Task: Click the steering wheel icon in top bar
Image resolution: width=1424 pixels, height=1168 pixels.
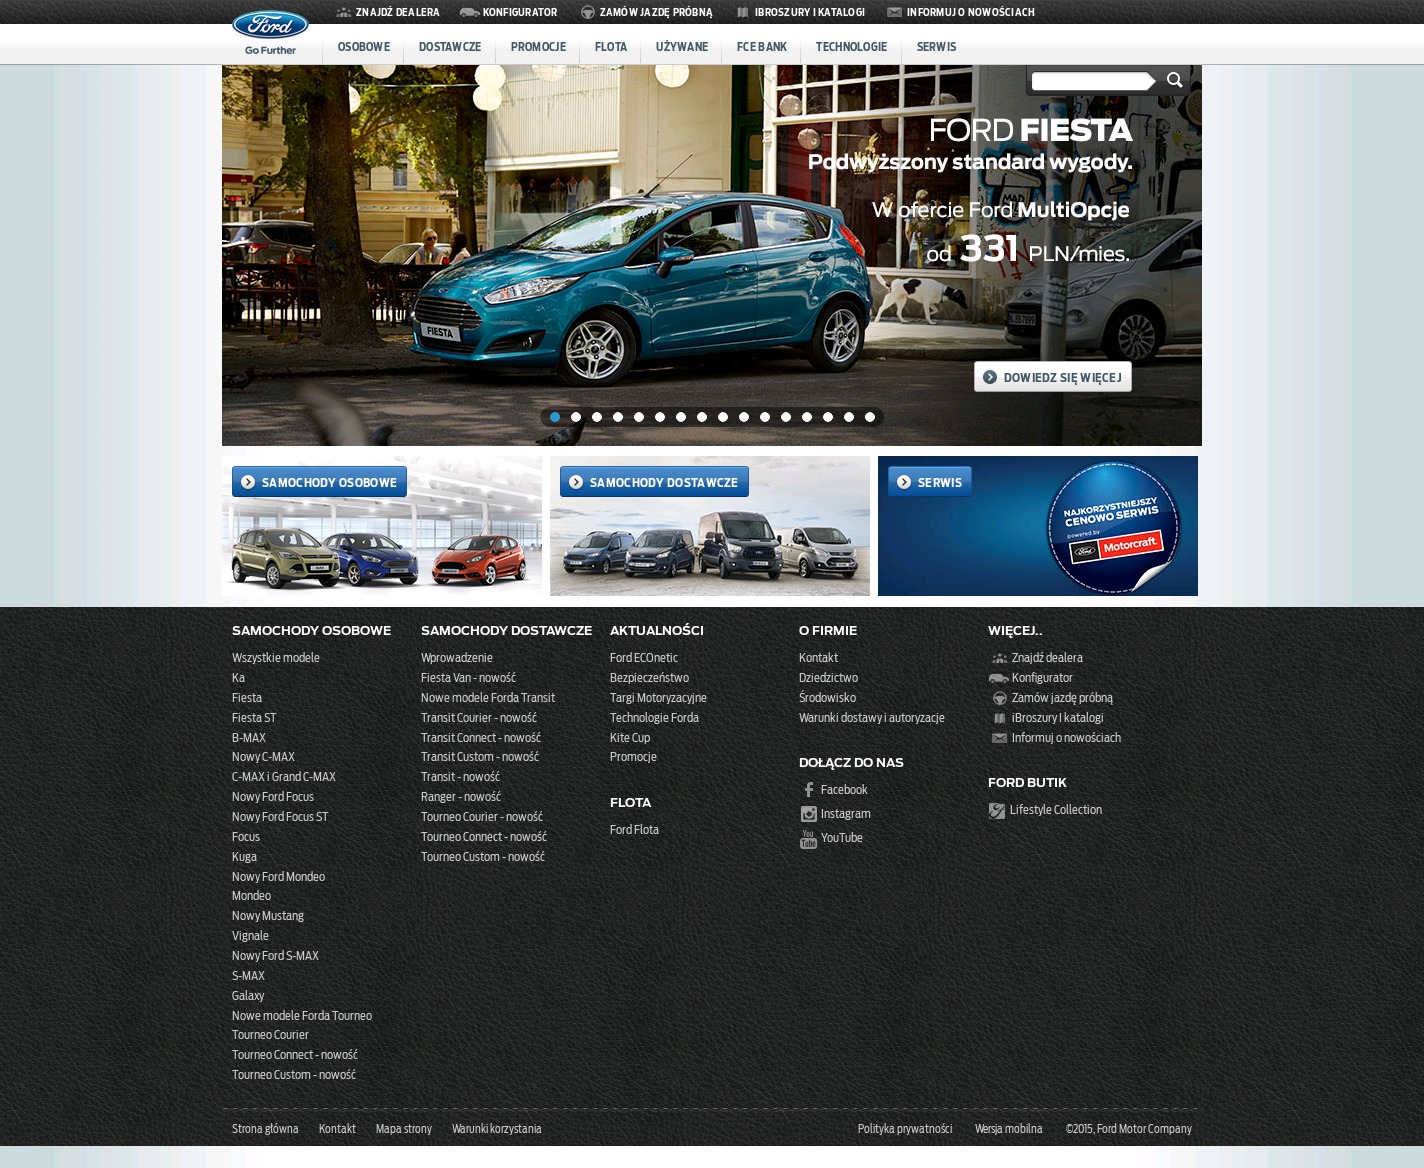Action: 588,12
